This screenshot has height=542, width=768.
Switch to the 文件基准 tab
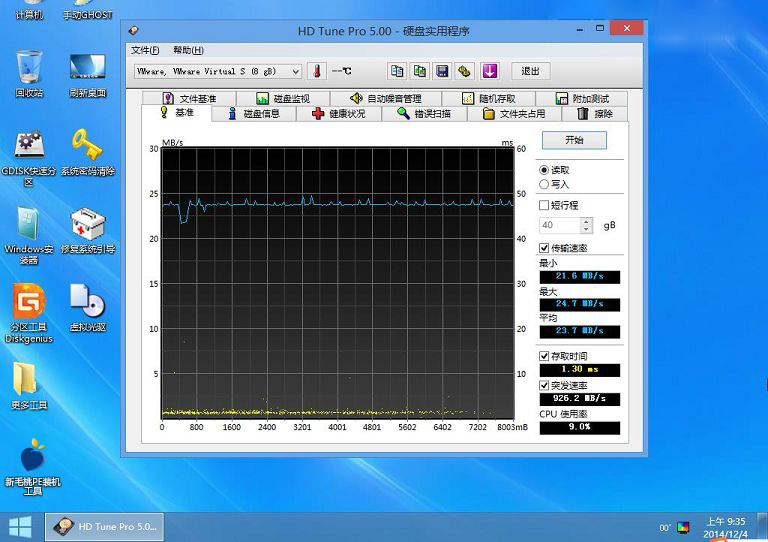(189, 98)
